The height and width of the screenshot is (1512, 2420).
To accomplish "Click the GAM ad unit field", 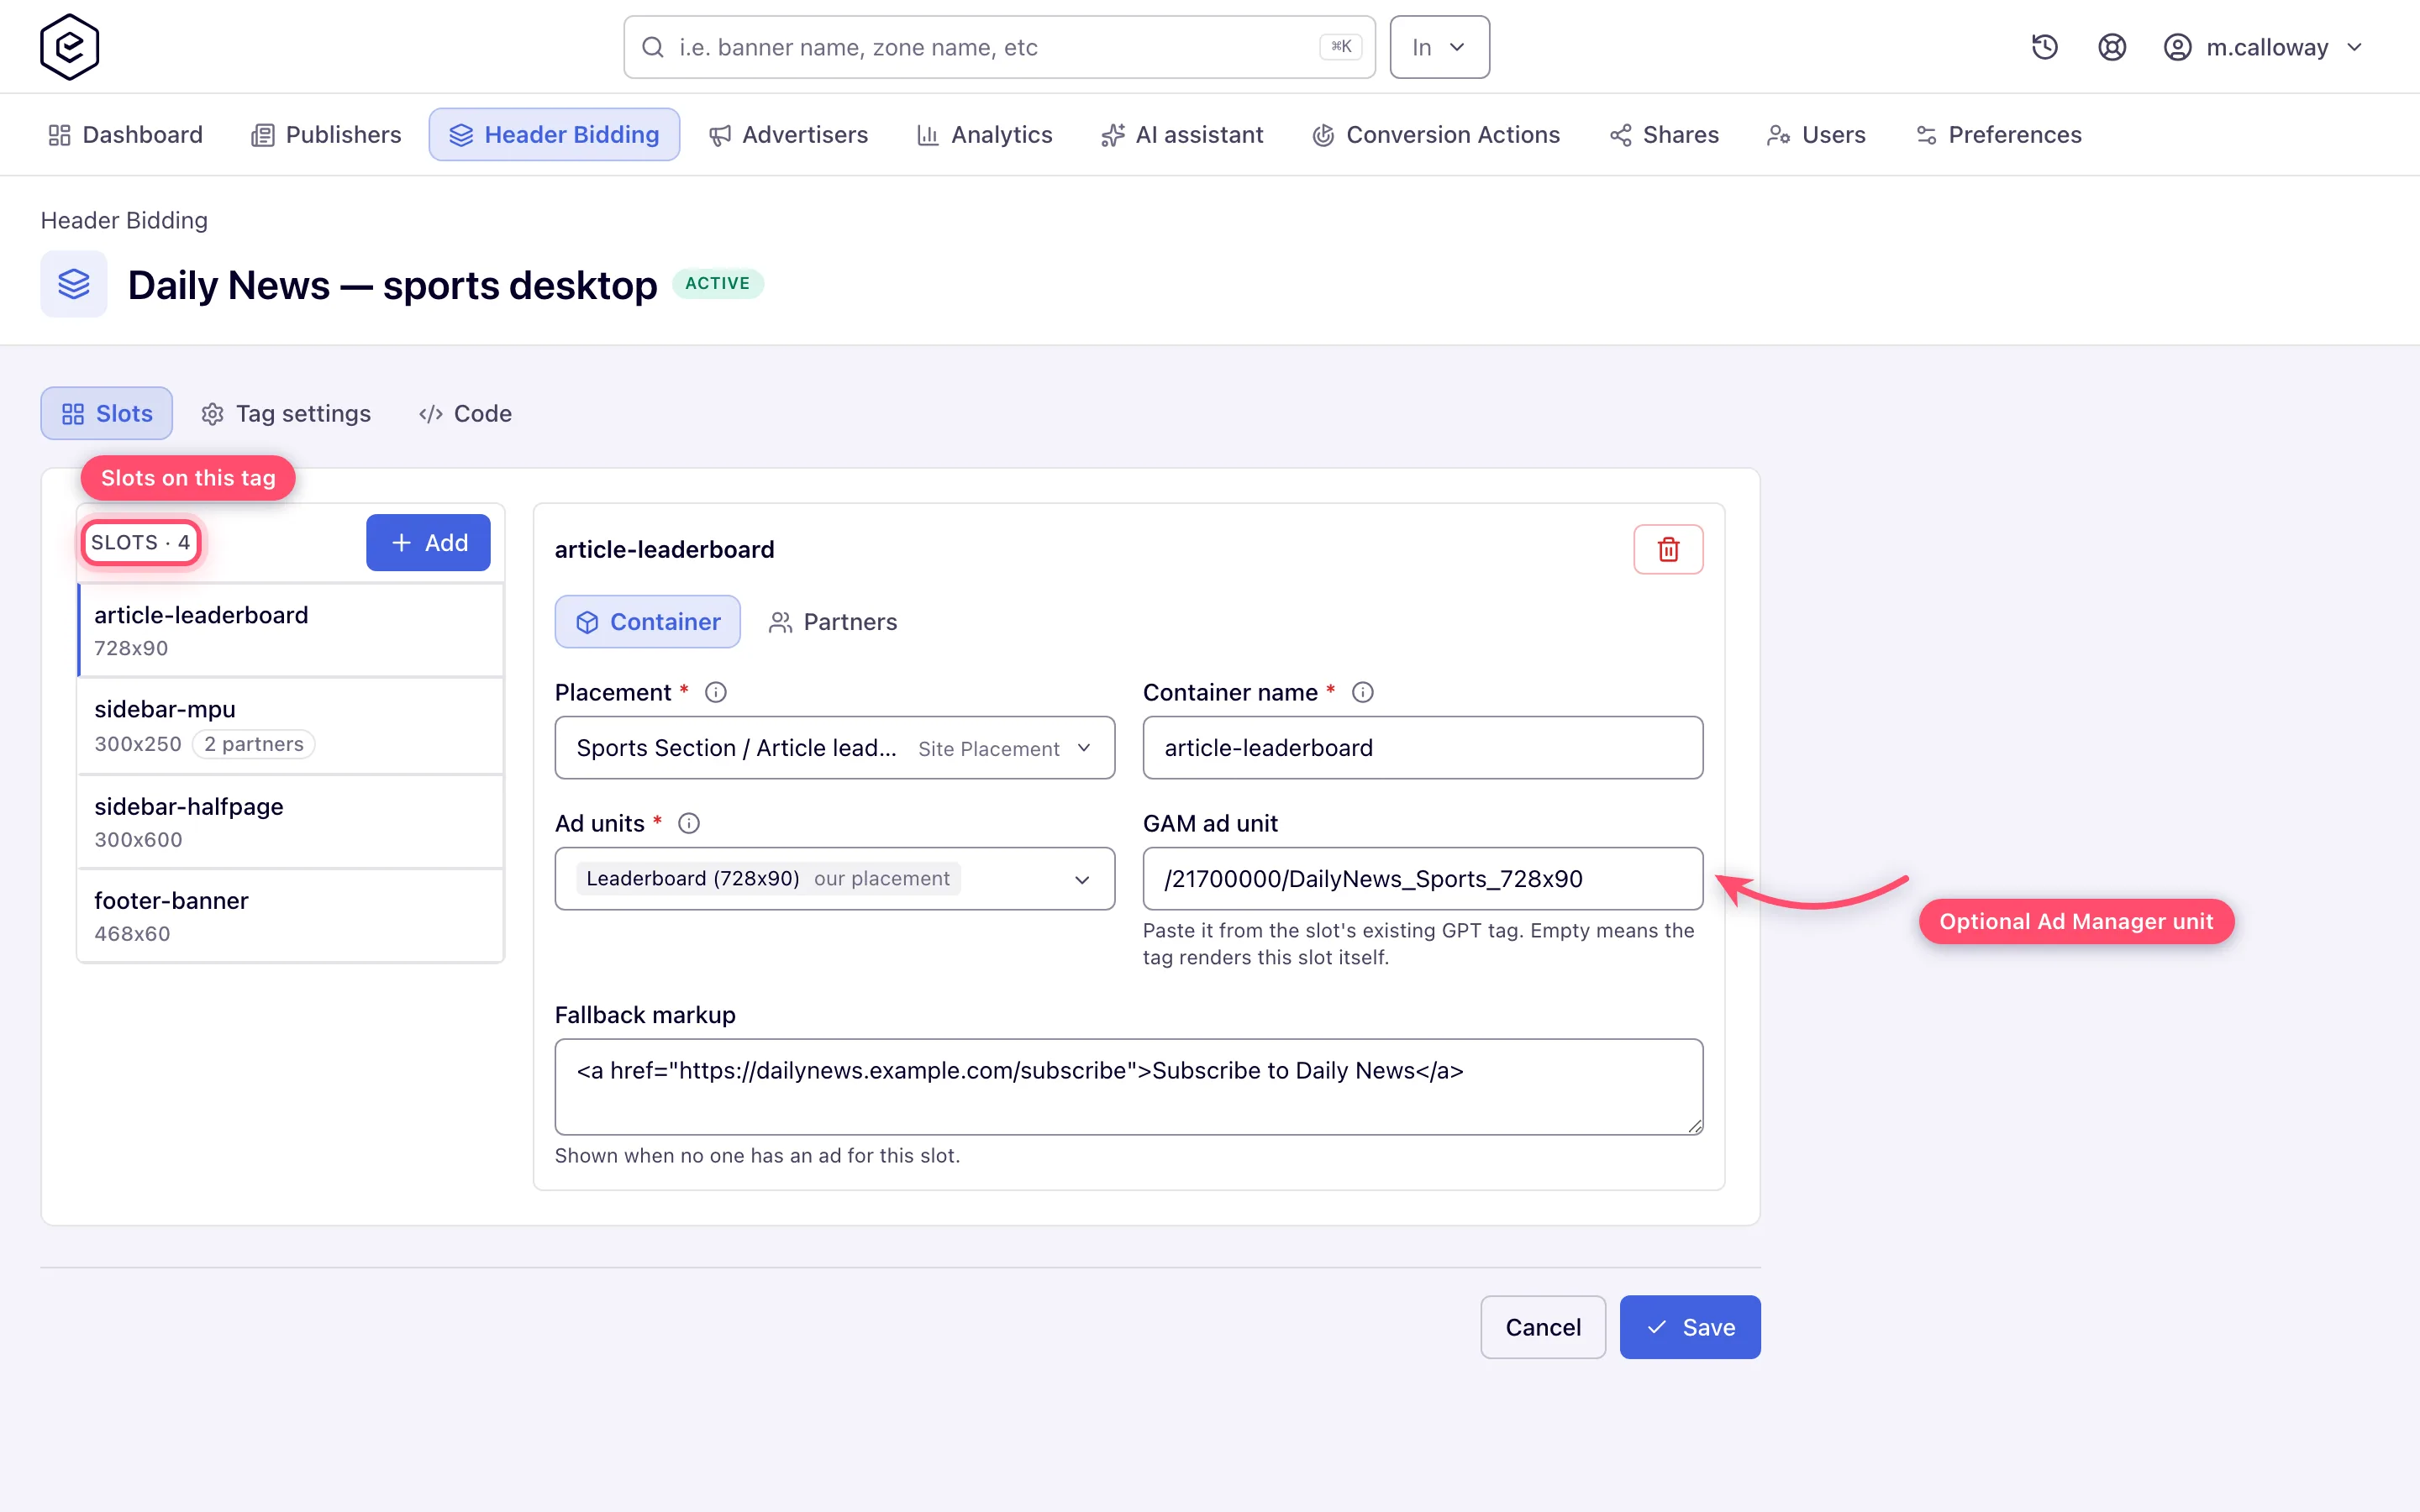I will 1422,879.
